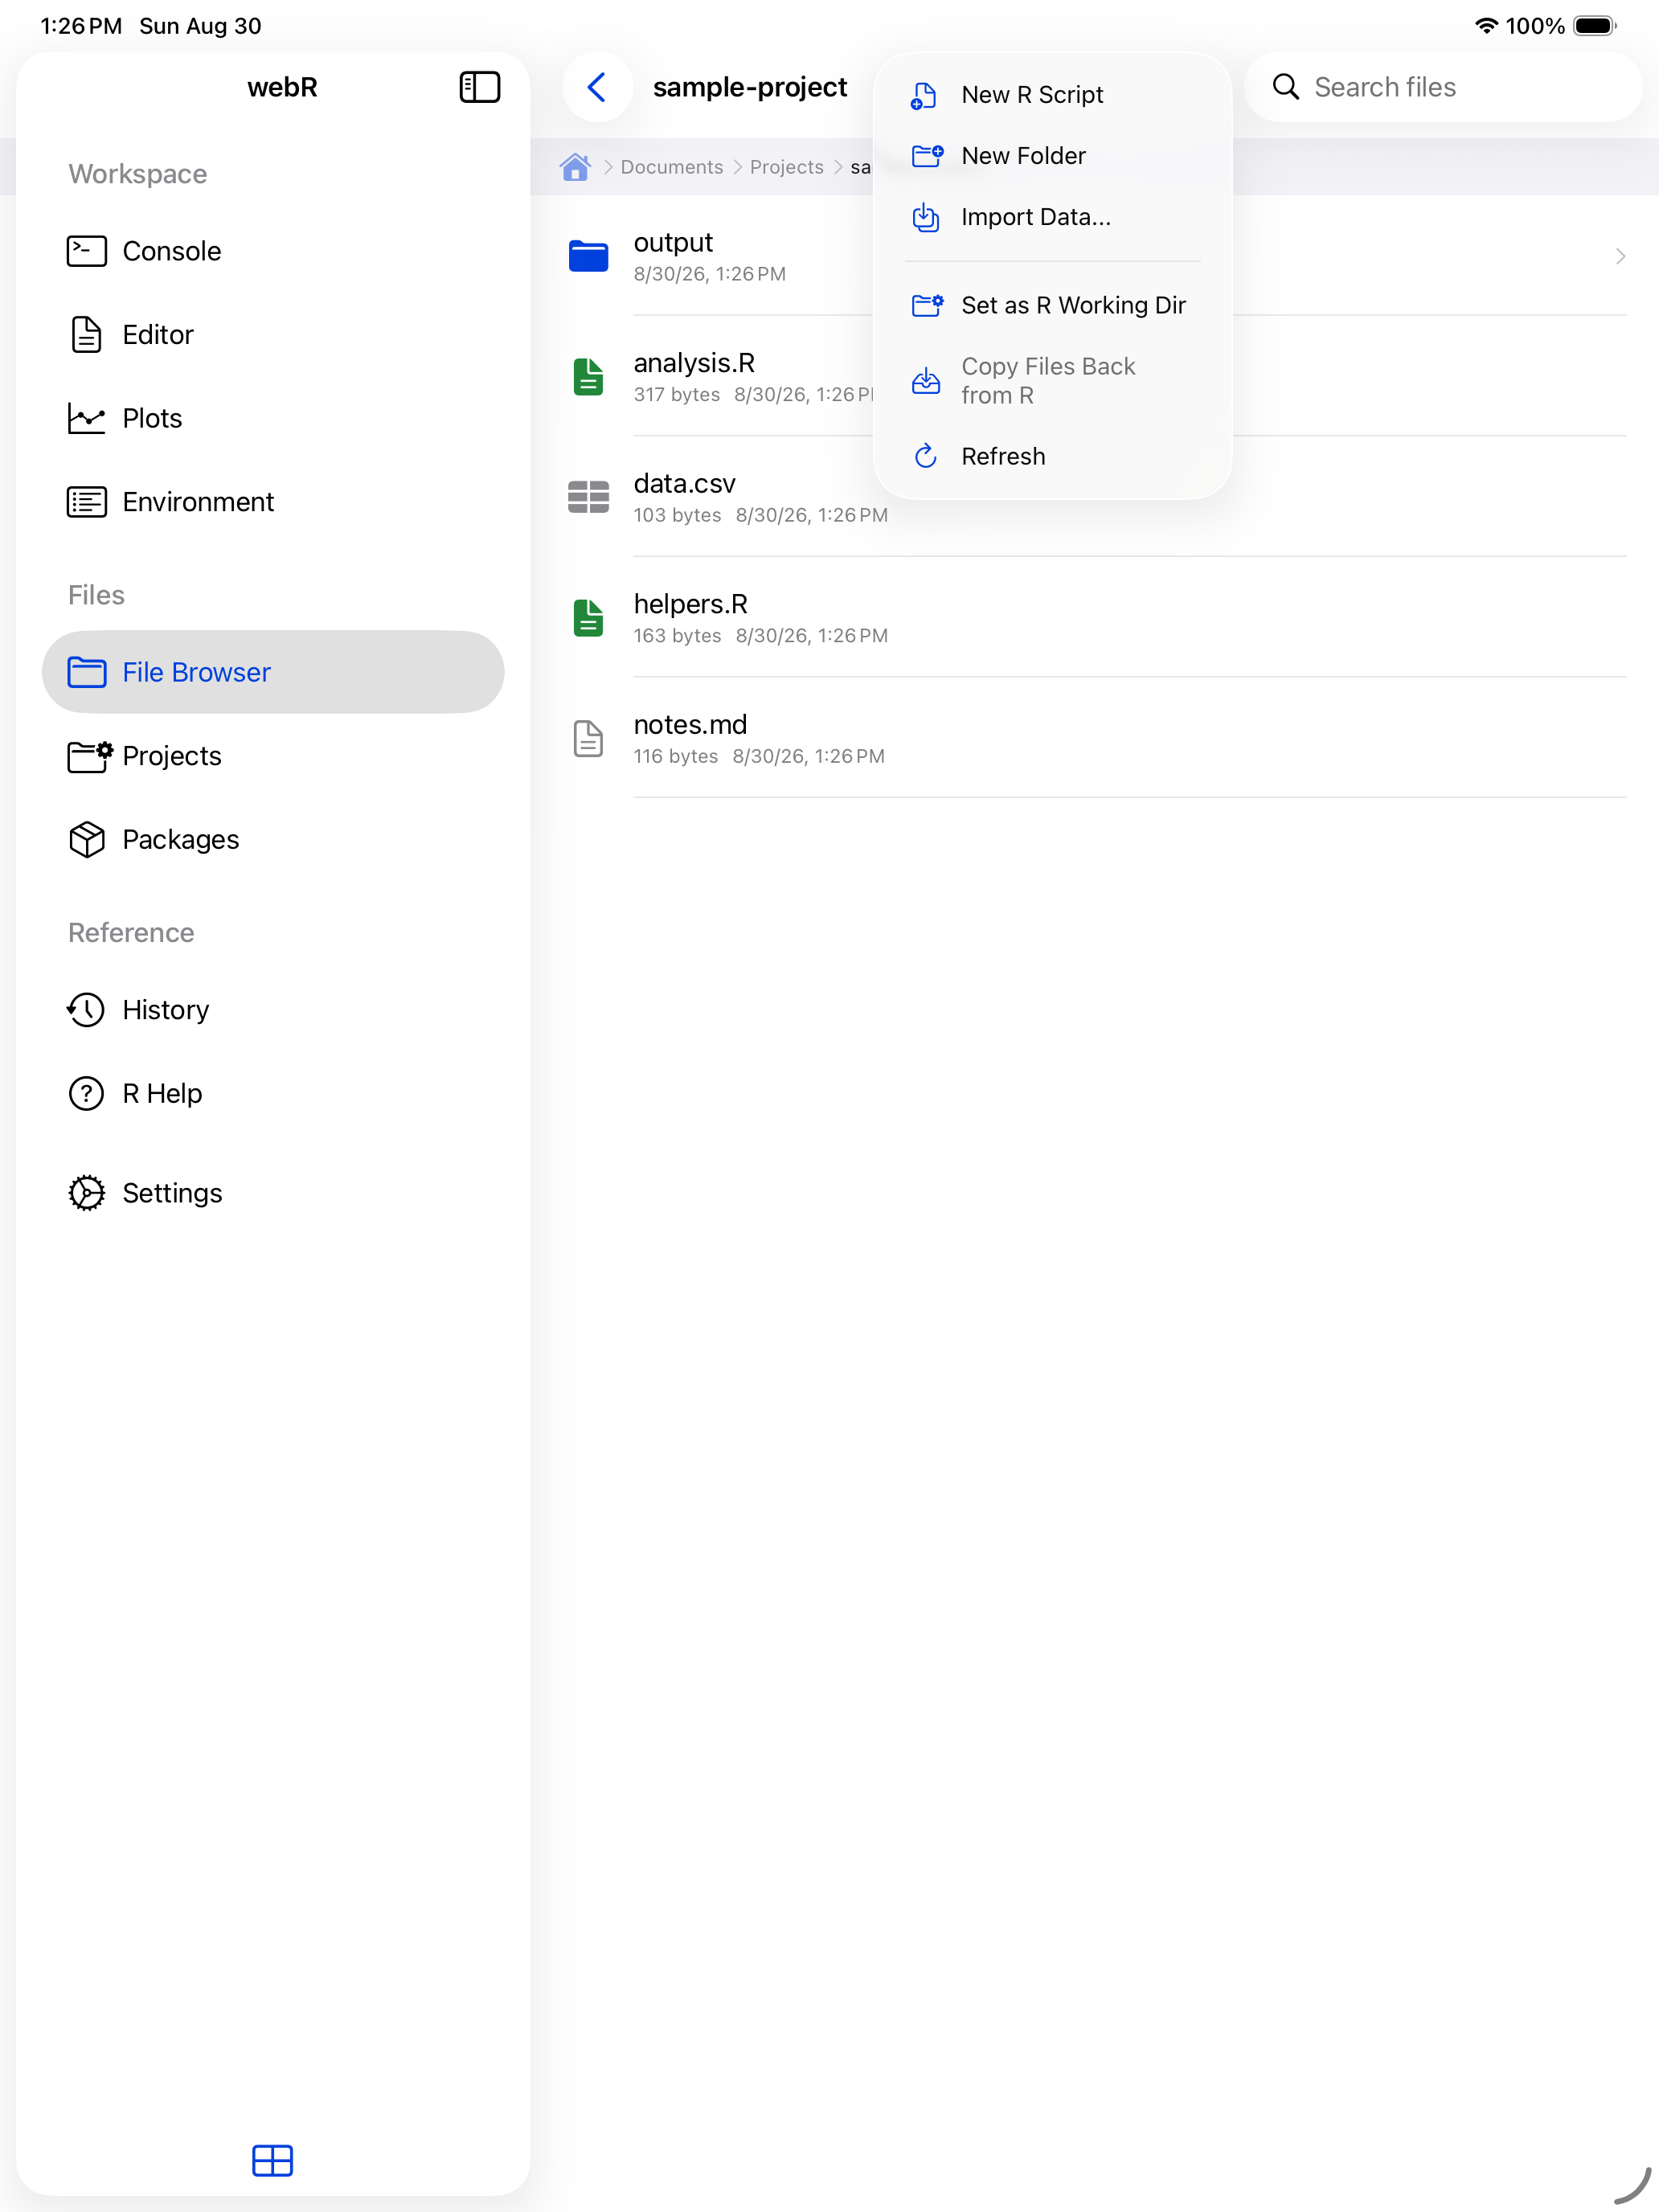Navigate to Documents in breadcrumb
1659x2212 pixels.
point(671,167)
